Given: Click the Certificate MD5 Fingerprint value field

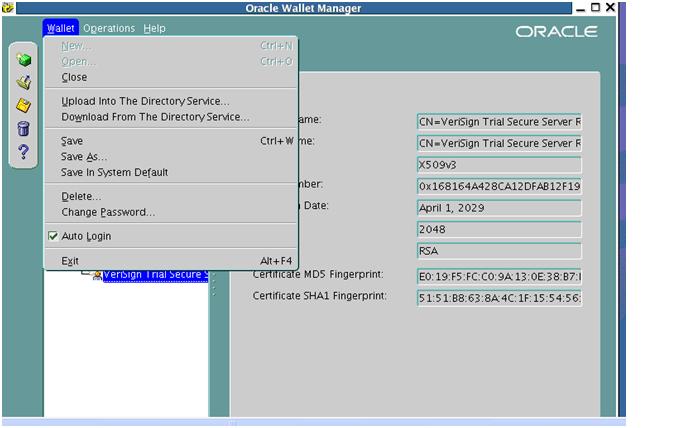Looking at the screenshot, I should 499,276.
